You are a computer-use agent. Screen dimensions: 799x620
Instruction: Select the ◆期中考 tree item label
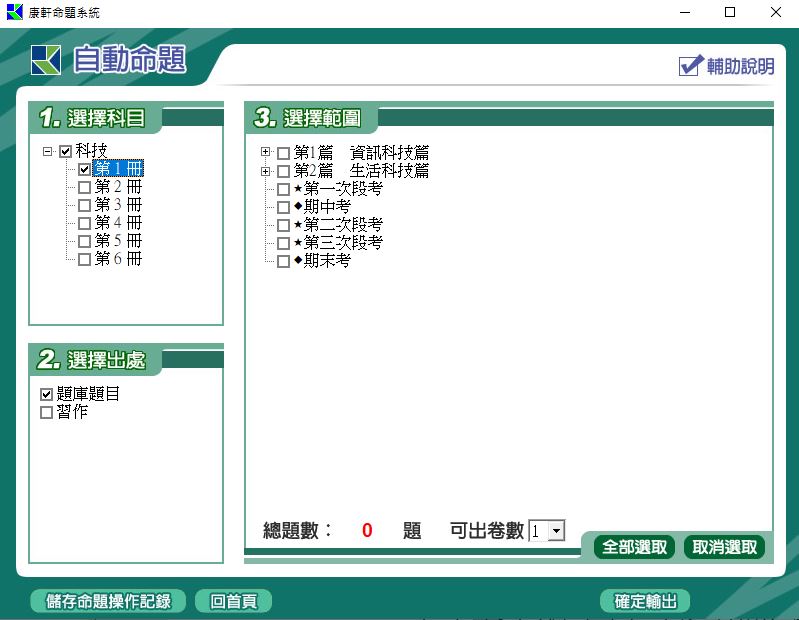pos(326,207)
